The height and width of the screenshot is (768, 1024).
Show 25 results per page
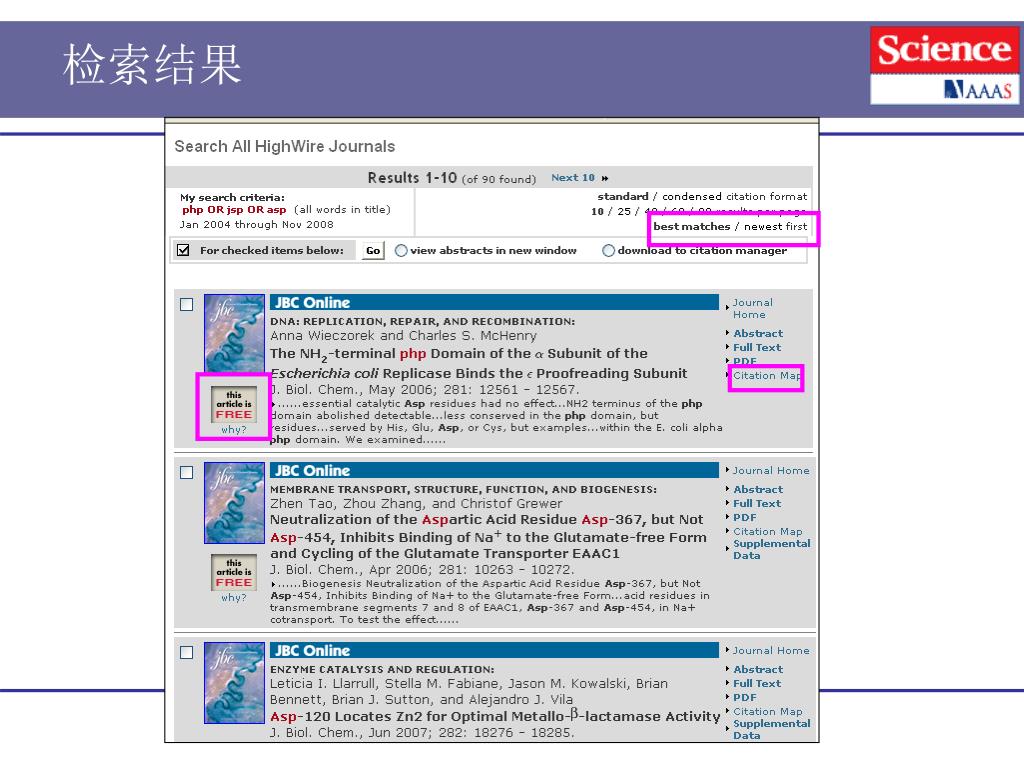624,212
